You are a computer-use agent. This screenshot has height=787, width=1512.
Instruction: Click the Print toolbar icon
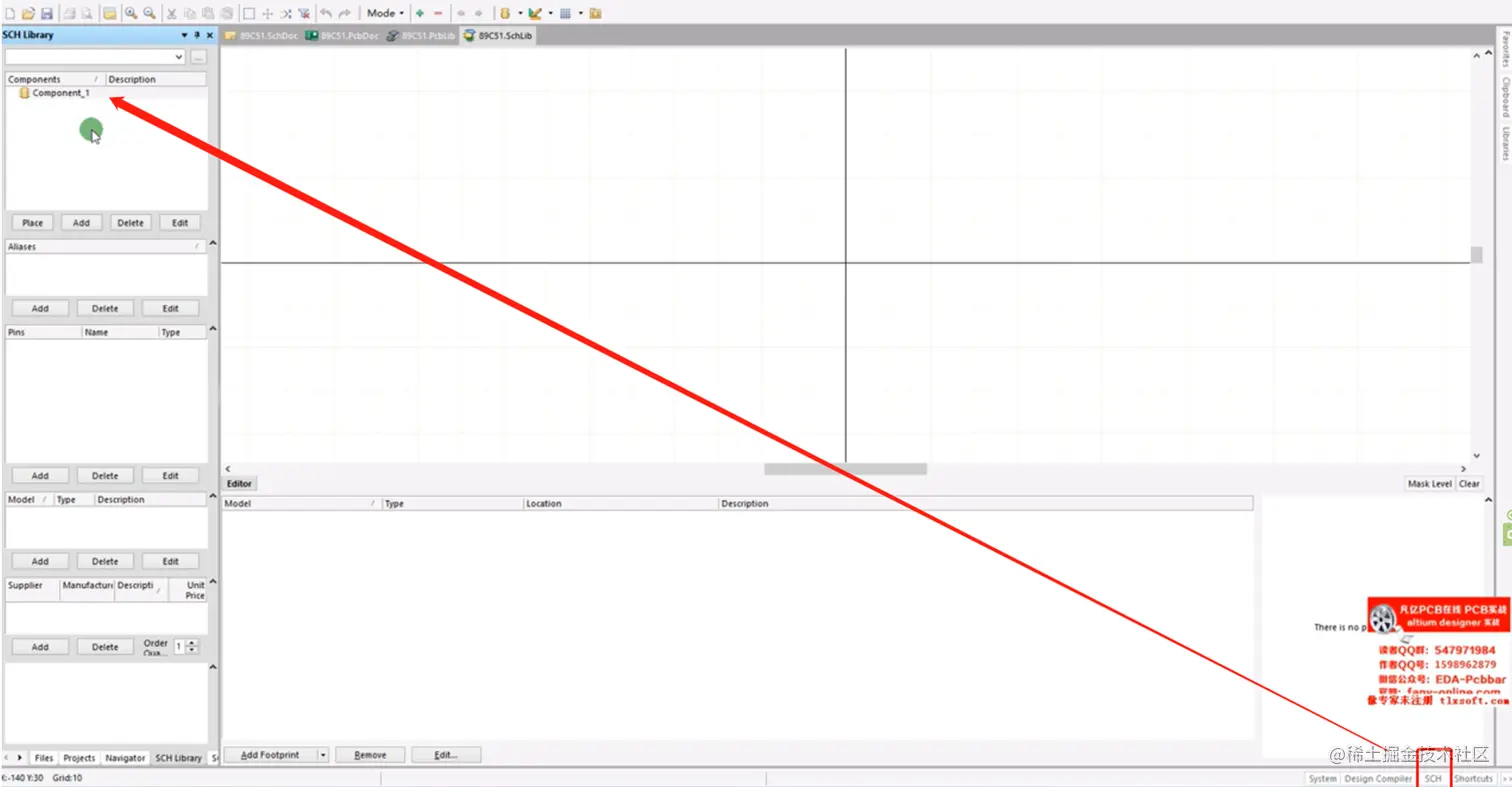coord(69,13)
